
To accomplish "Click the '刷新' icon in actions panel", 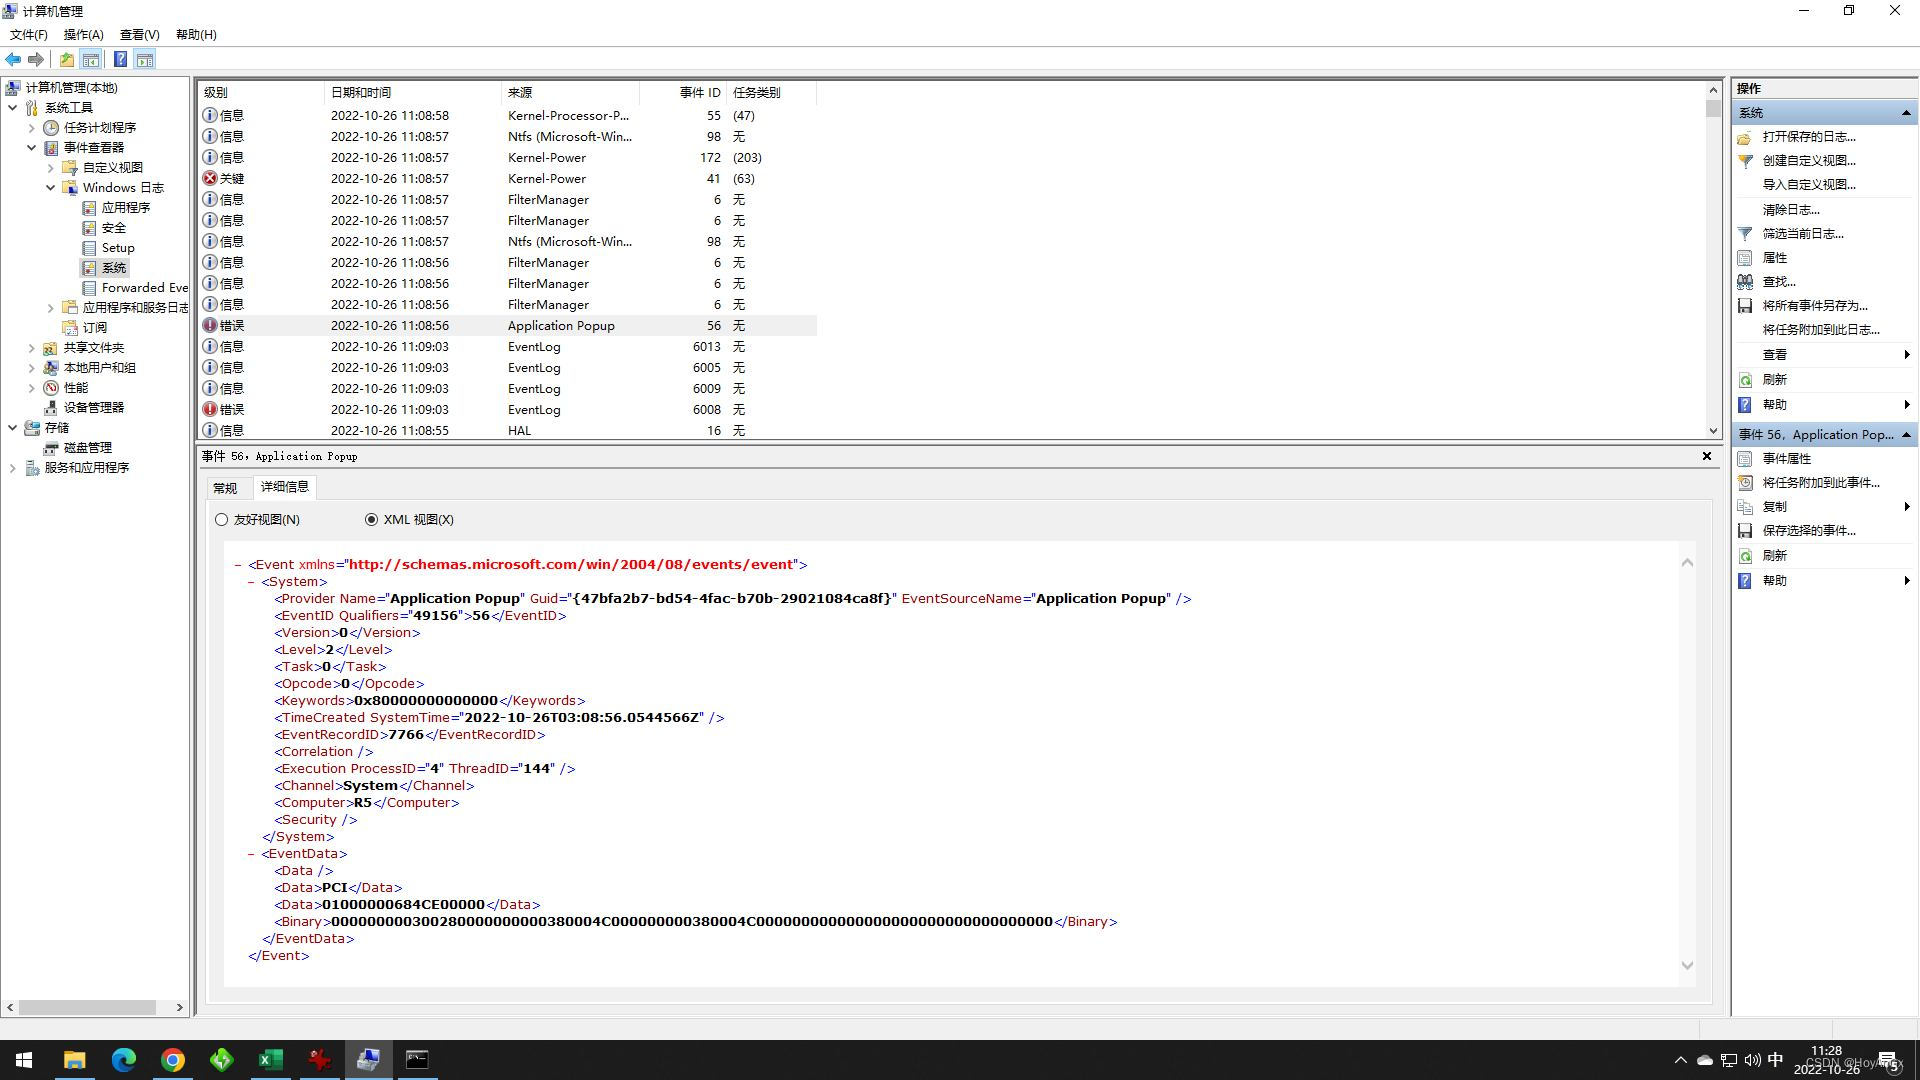I will click(1745, 378).
